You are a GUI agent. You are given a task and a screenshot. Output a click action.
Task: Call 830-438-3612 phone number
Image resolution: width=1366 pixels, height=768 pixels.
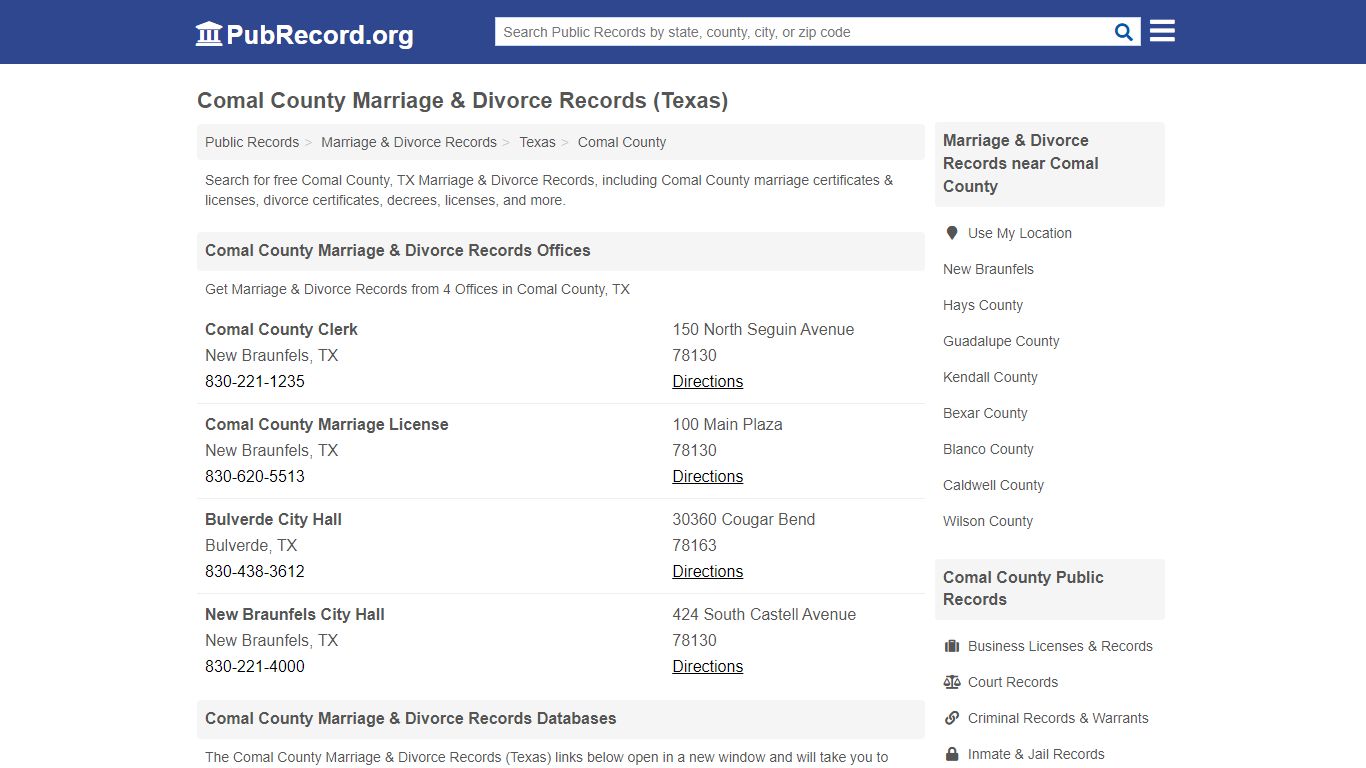click(255, 571)
